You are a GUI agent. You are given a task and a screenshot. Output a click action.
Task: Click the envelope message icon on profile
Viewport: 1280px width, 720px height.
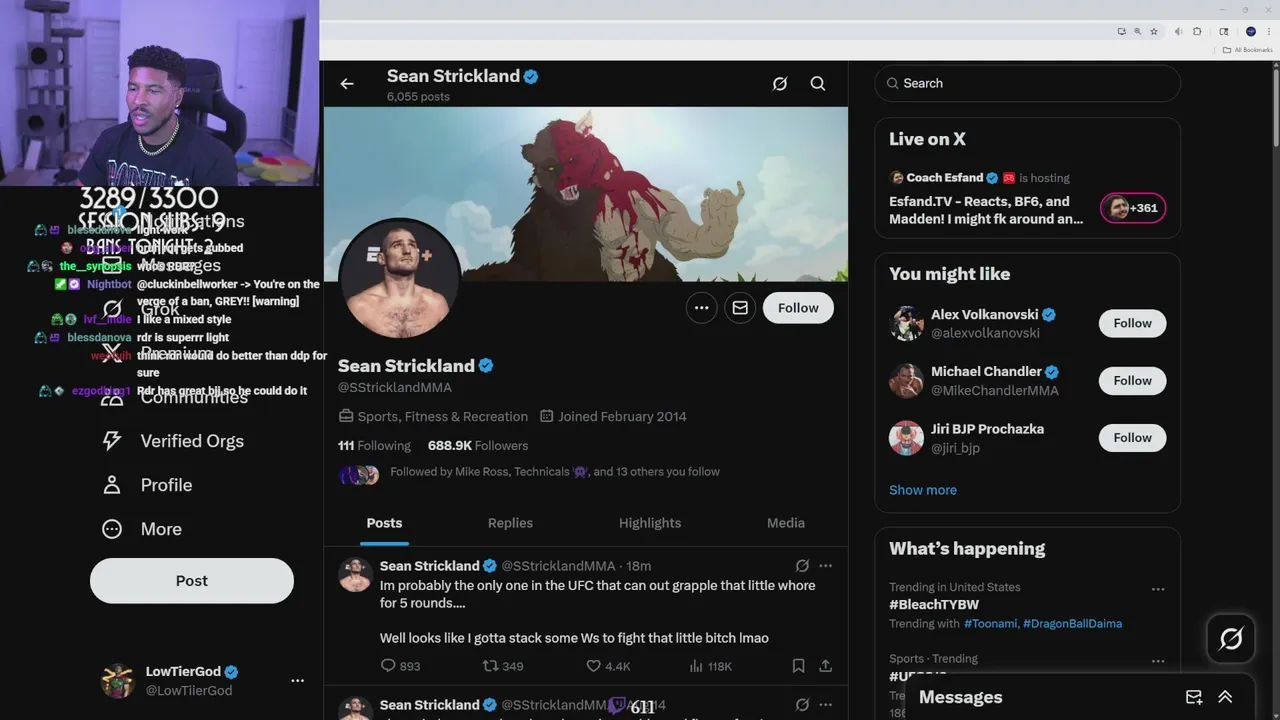click(x=740, y=308)
